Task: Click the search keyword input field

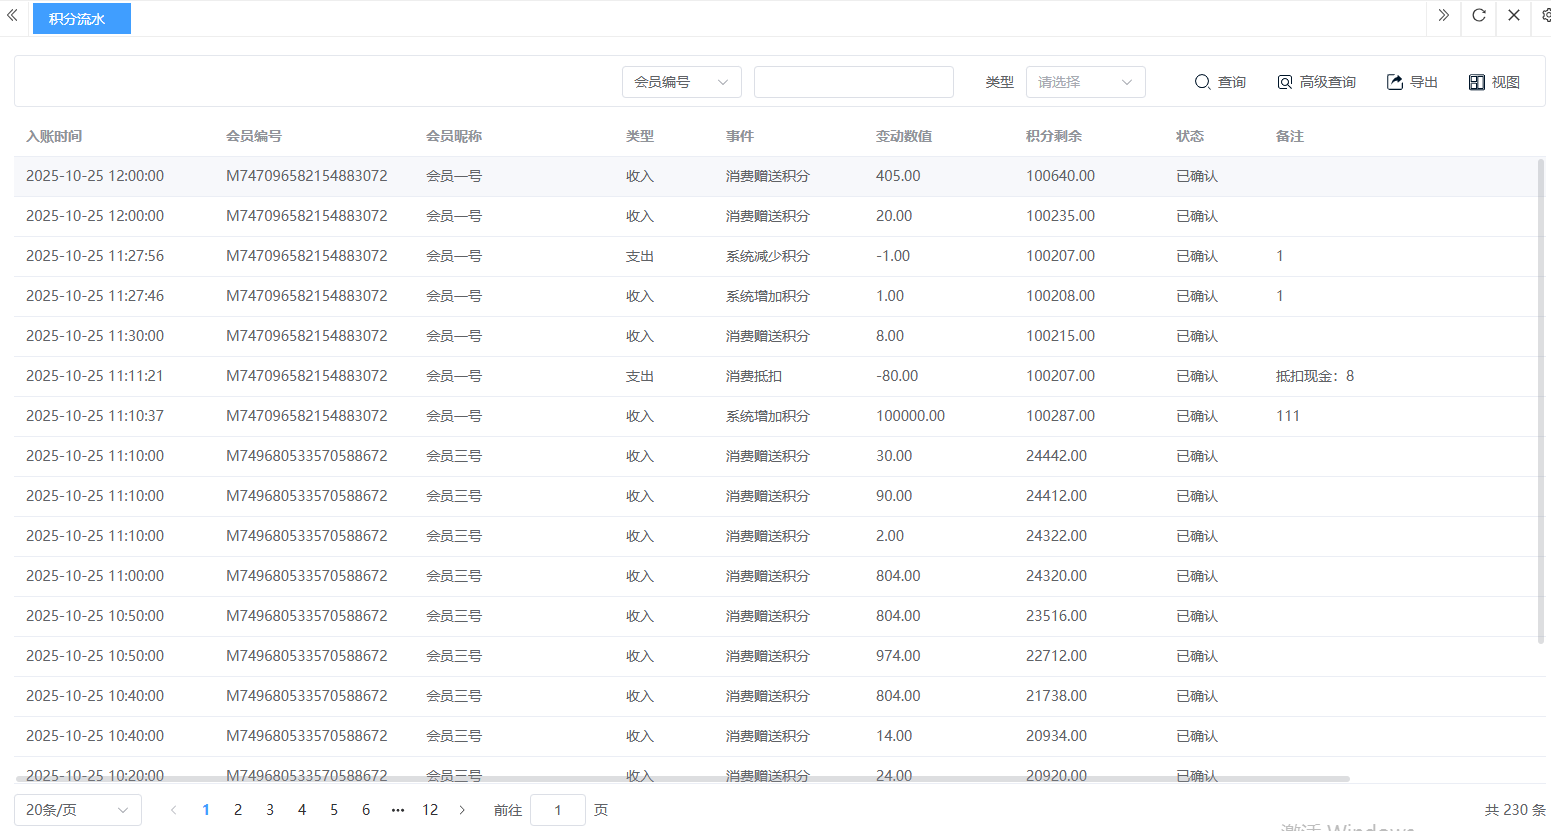Action: tap(853, 82)
